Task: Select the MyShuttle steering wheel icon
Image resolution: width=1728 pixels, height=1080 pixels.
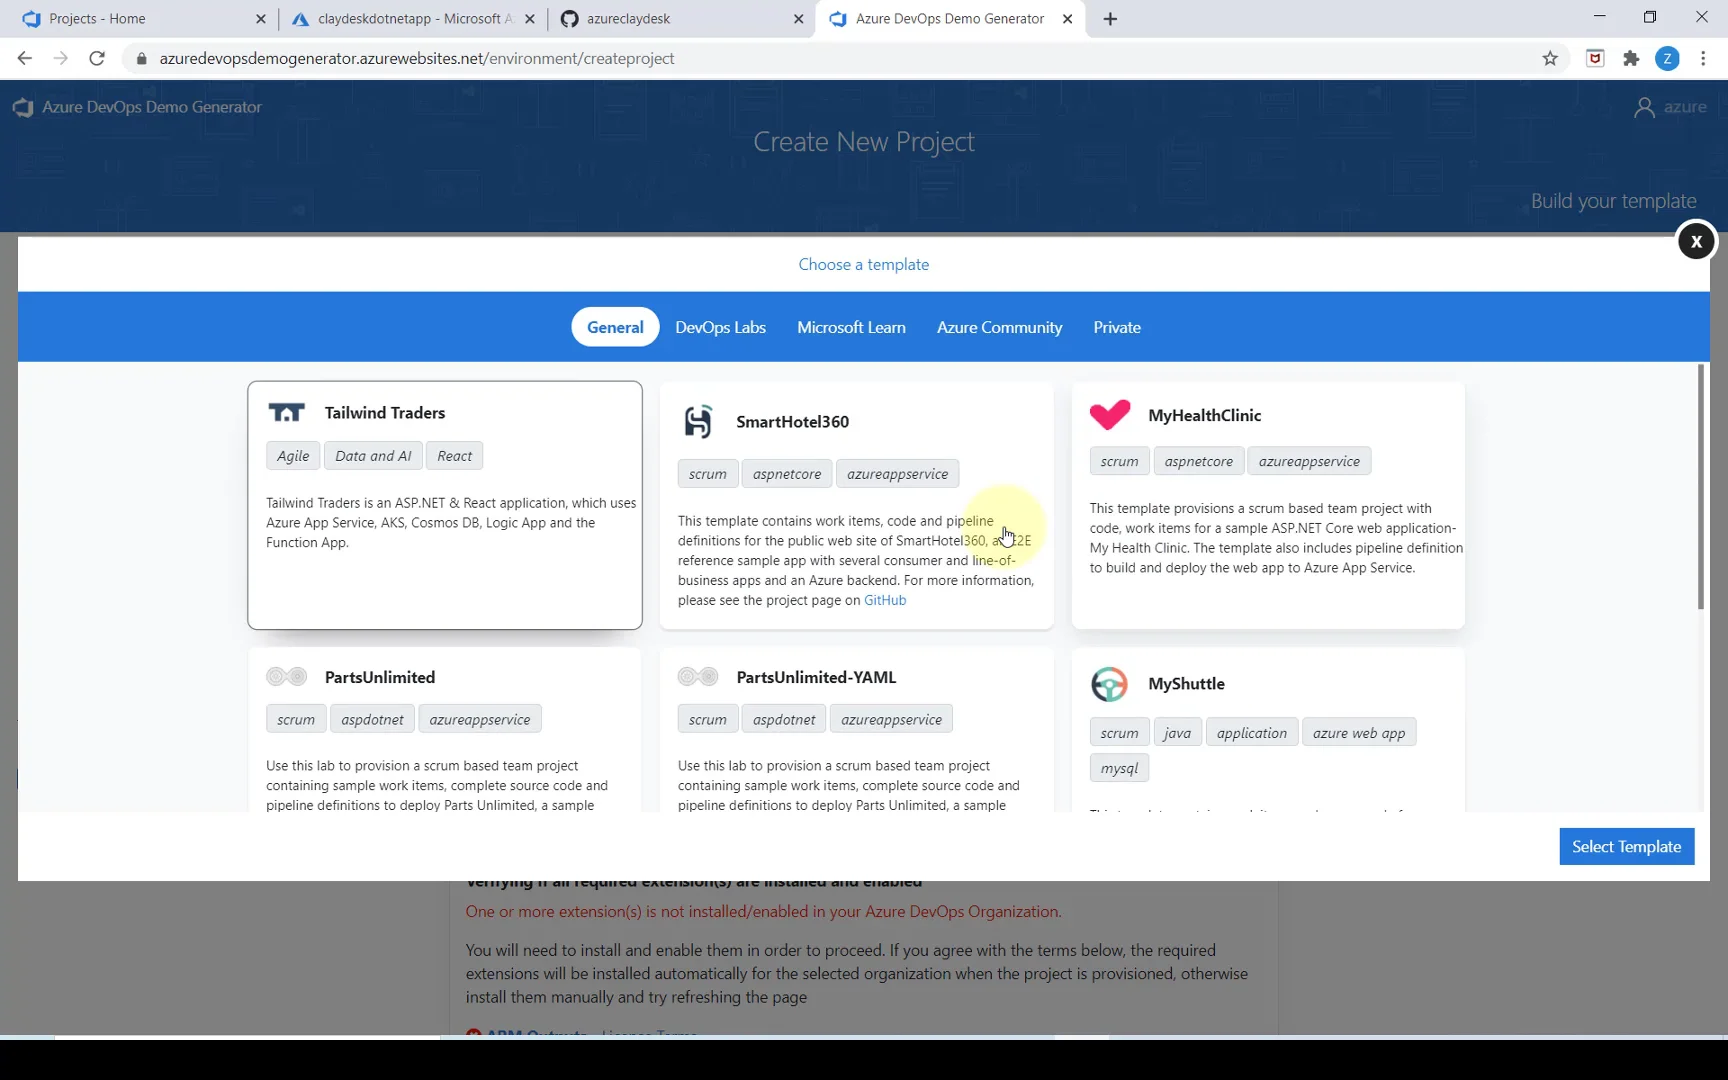Action: tap(1108, 684)
